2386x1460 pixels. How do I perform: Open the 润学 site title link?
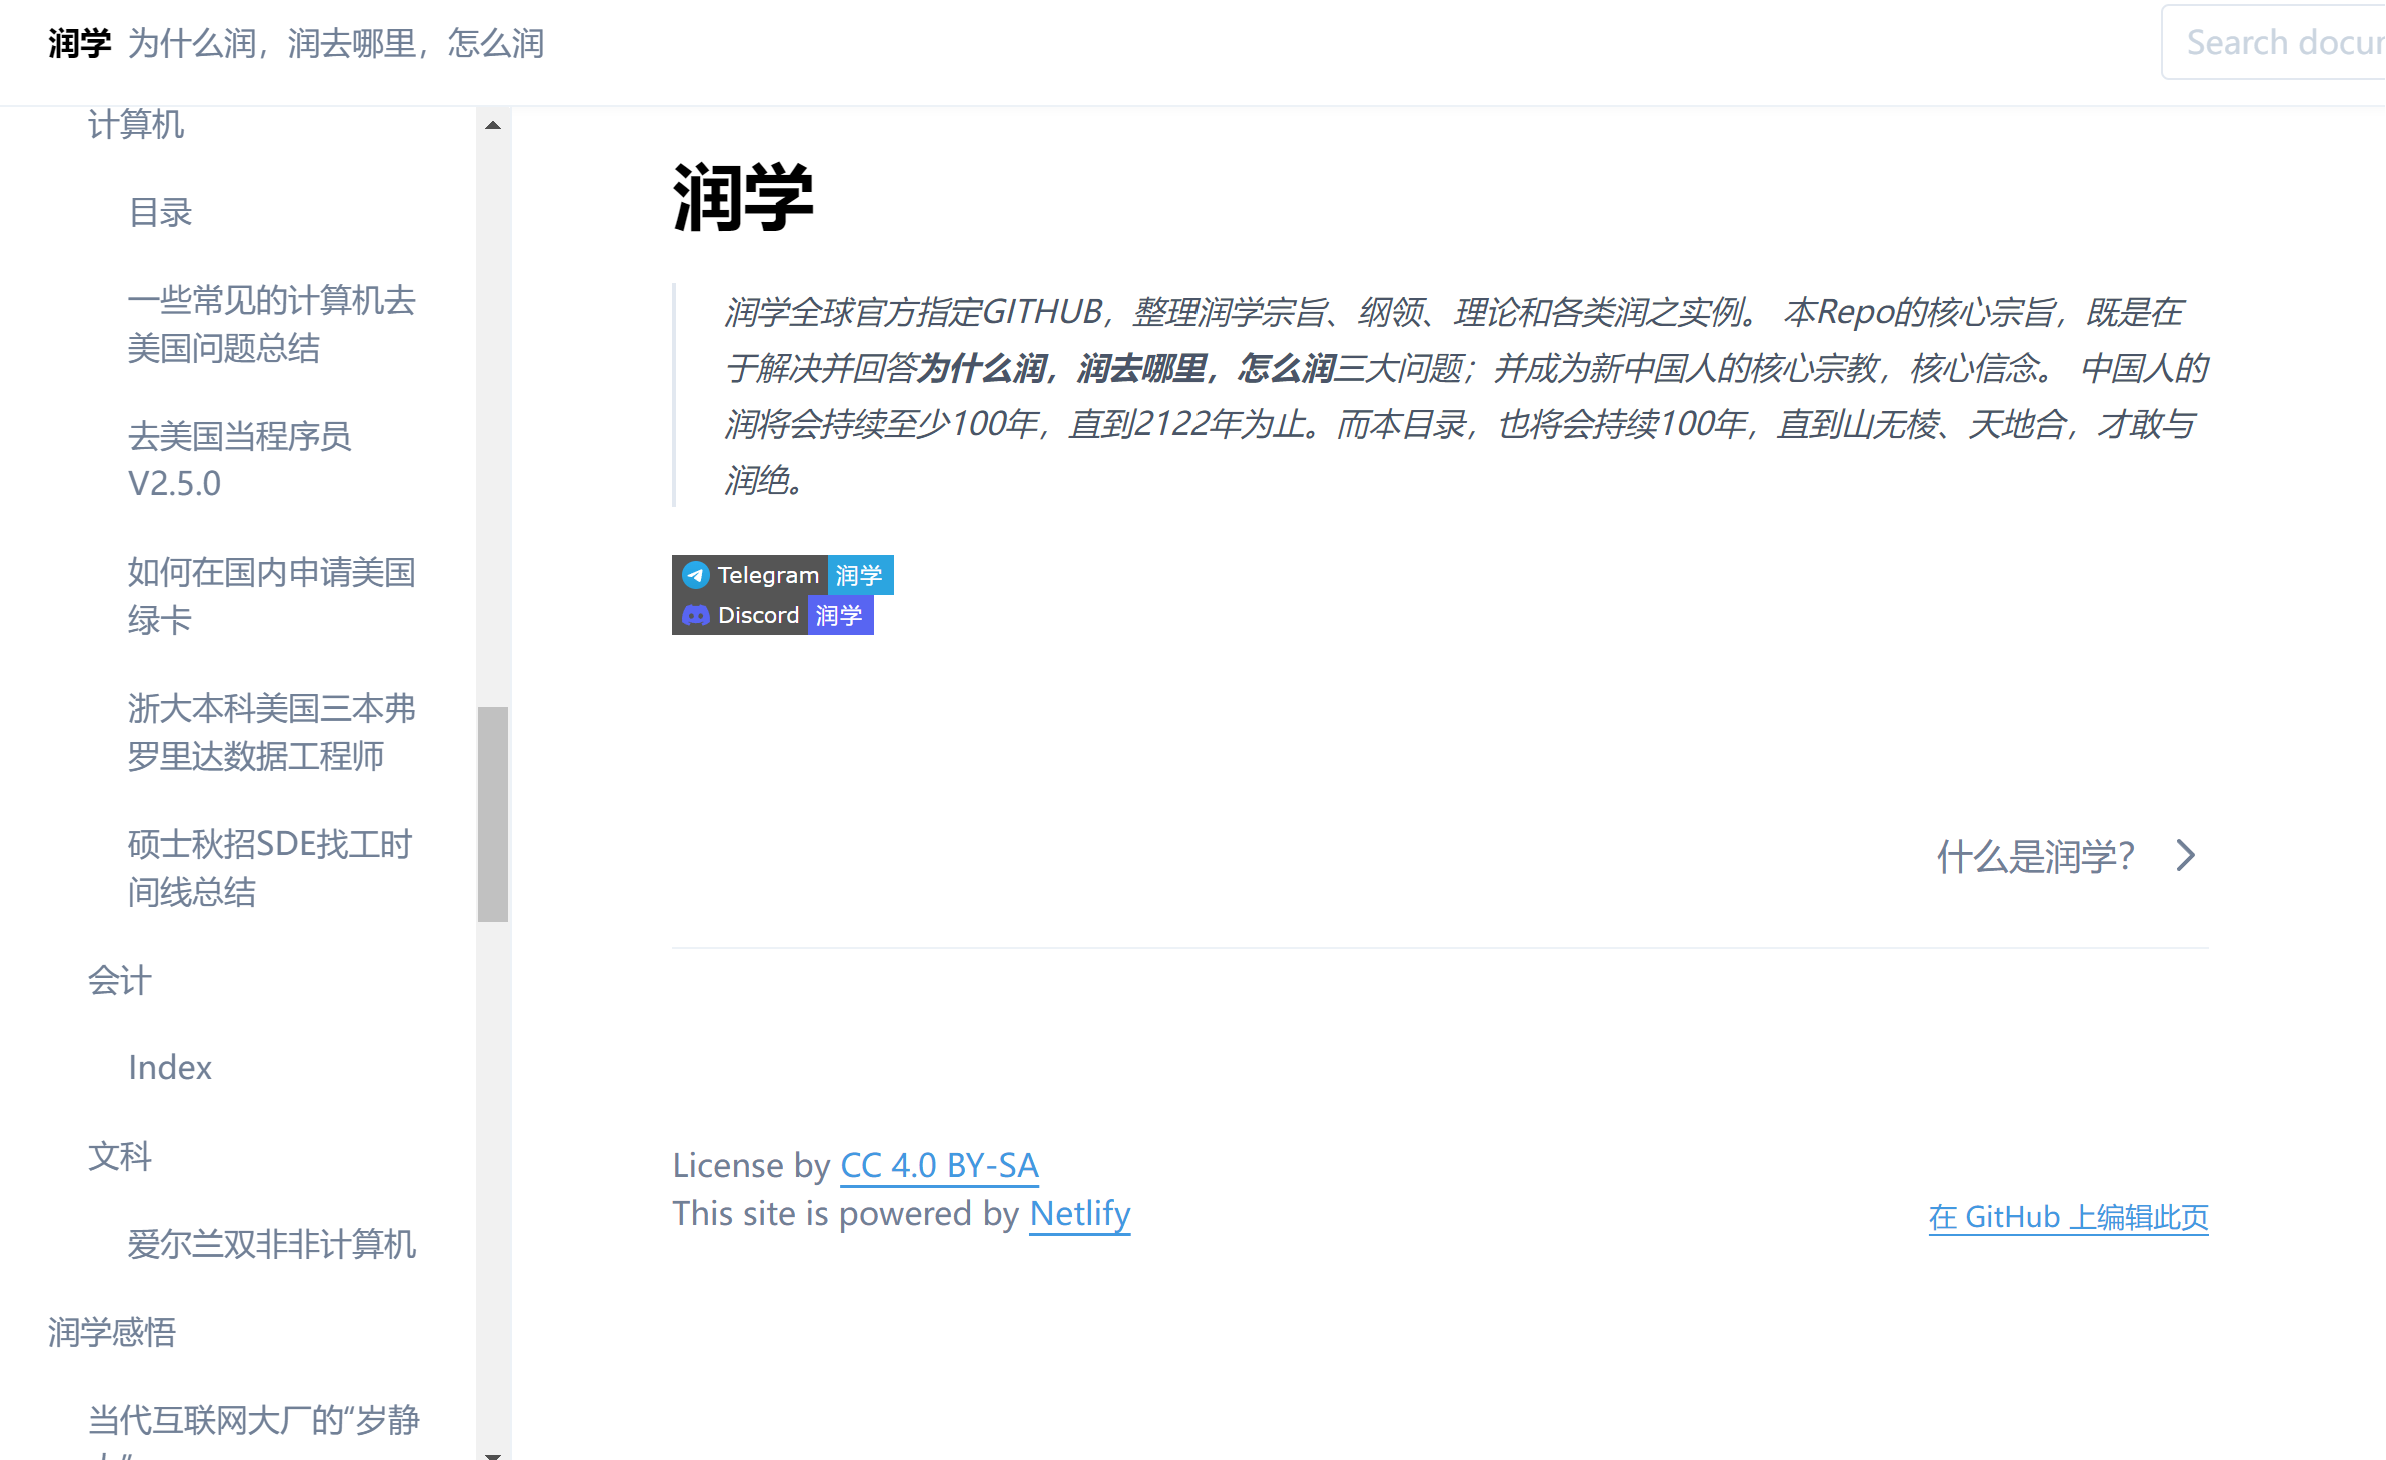[x=79, y=43]
